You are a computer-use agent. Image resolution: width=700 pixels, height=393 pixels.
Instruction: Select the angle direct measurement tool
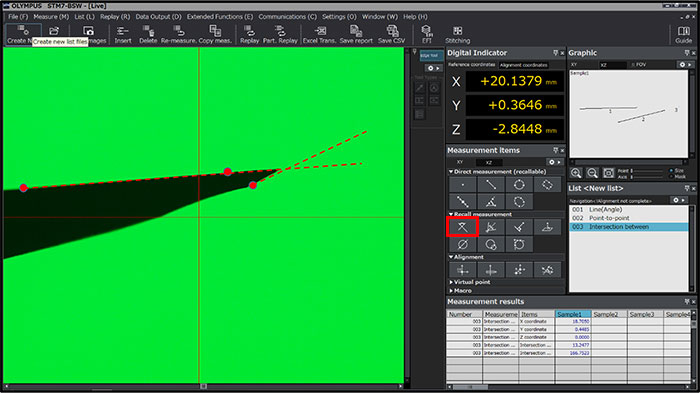point(491,201)
